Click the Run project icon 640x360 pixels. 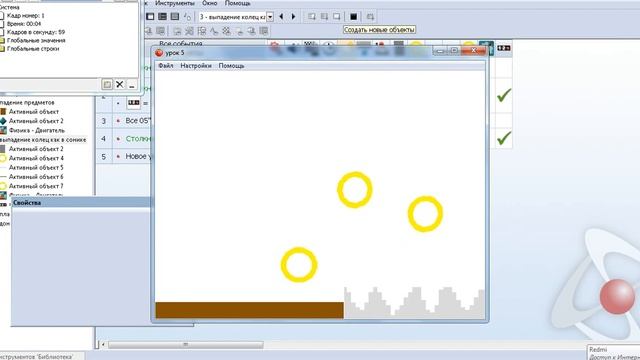(312, 17)
